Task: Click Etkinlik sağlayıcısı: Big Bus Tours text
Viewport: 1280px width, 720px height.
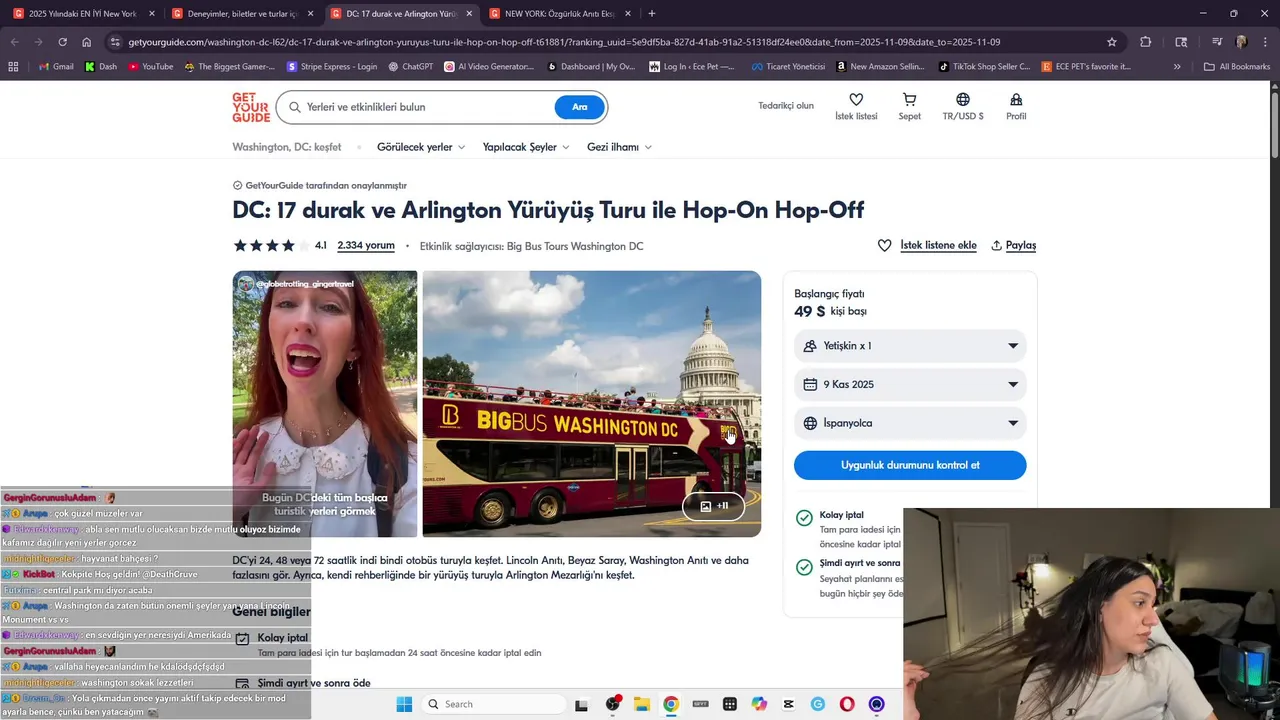Action: coord(531,246)
